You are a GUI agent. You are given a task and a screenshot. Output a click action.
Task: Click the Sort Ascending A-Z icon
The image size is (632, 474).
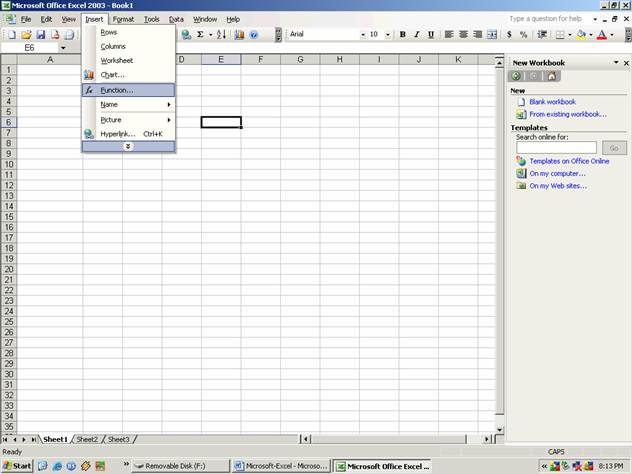pyautogui.click(x=221, y=35)
